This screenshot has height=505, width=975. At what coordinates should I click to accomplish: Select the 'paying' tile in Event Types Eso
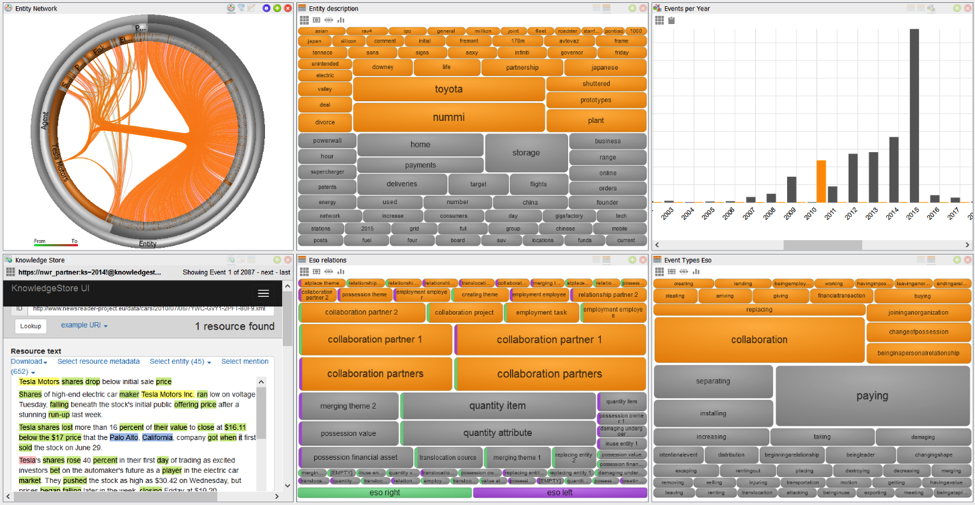[872, 396]
